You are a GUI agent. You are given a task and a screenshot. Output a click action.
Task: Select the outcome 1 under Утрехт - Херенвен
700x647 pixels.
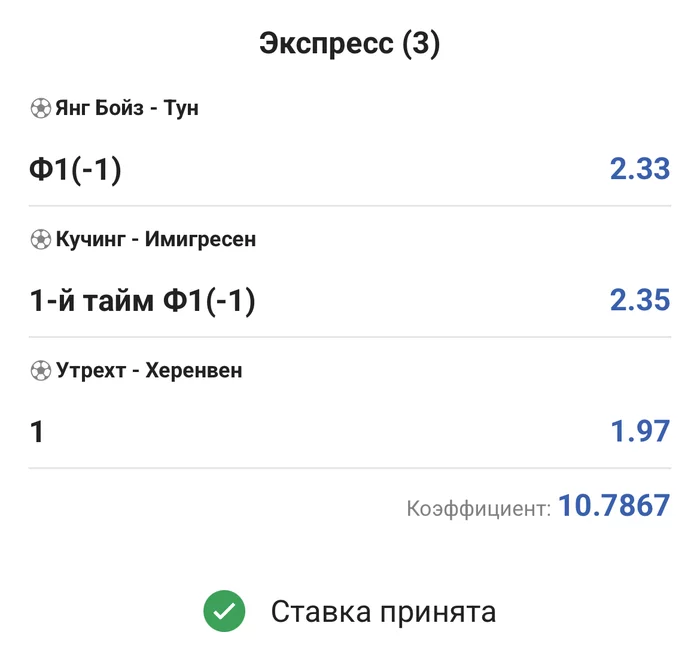pyautogui.click(x=37, y=432)
